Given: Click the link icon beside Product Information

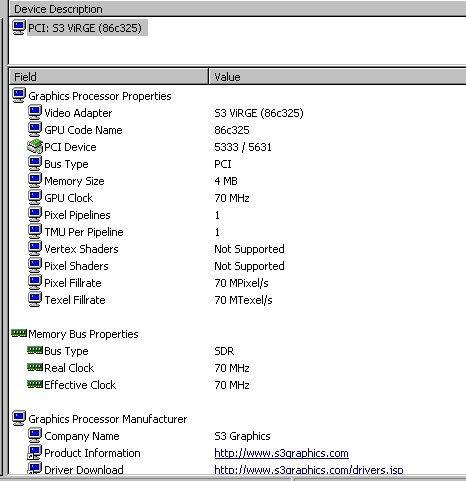Looking at the screenshot, I should 35,453.
